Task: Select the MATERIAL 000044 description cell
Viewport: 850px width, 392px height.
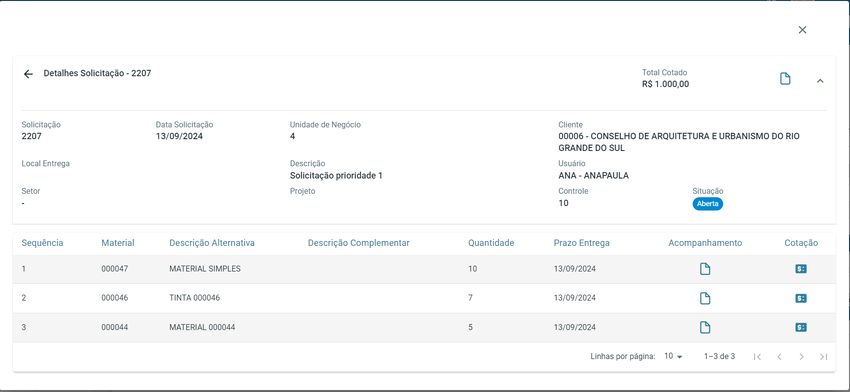Action: coord(202,327)
